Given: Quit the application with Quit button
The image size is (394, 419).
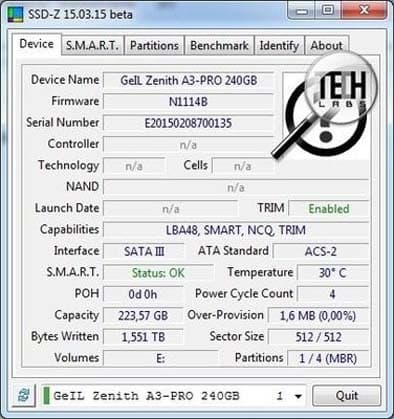Looking at the screenshot, I should coord(347,396).
